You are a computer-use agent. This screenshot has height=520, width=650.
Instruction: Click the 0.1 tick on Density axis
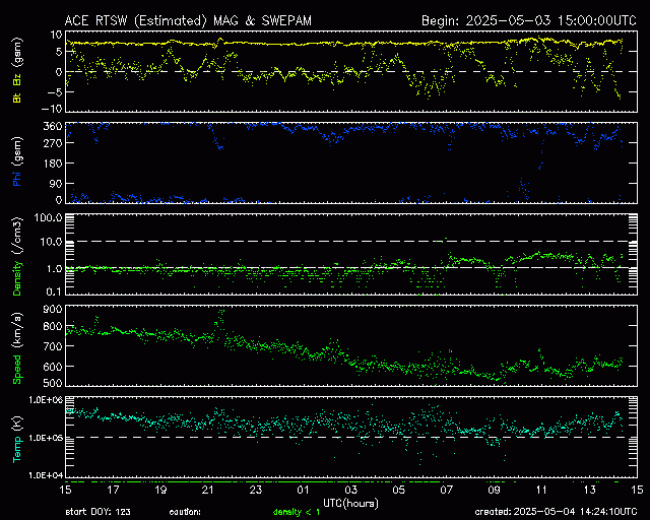[x=54, y=292]
